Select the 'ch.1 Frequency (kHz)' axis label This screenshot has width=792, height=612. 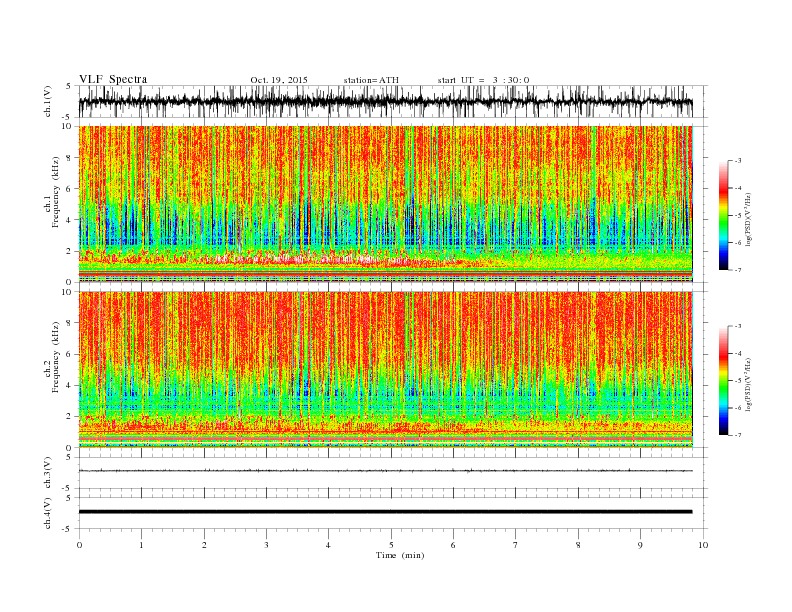52,192
